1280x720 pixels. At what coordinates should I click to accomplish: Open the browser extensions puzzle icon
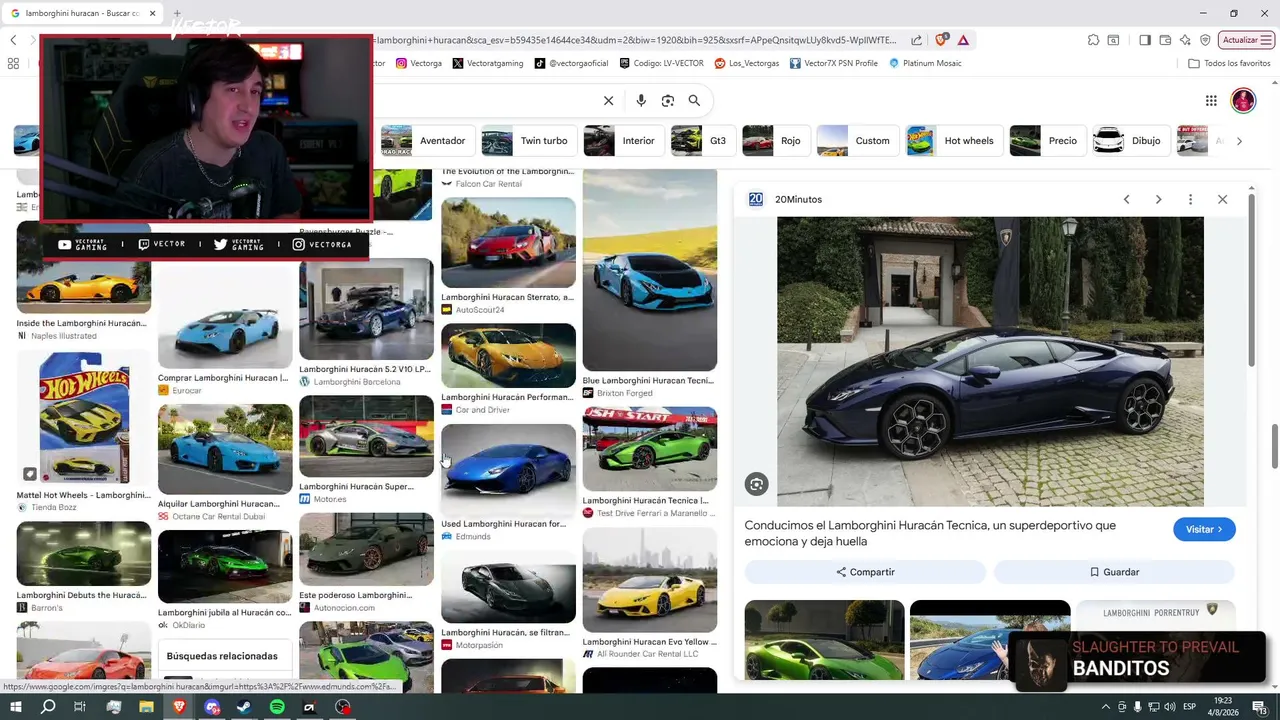tap(1093, 40)
